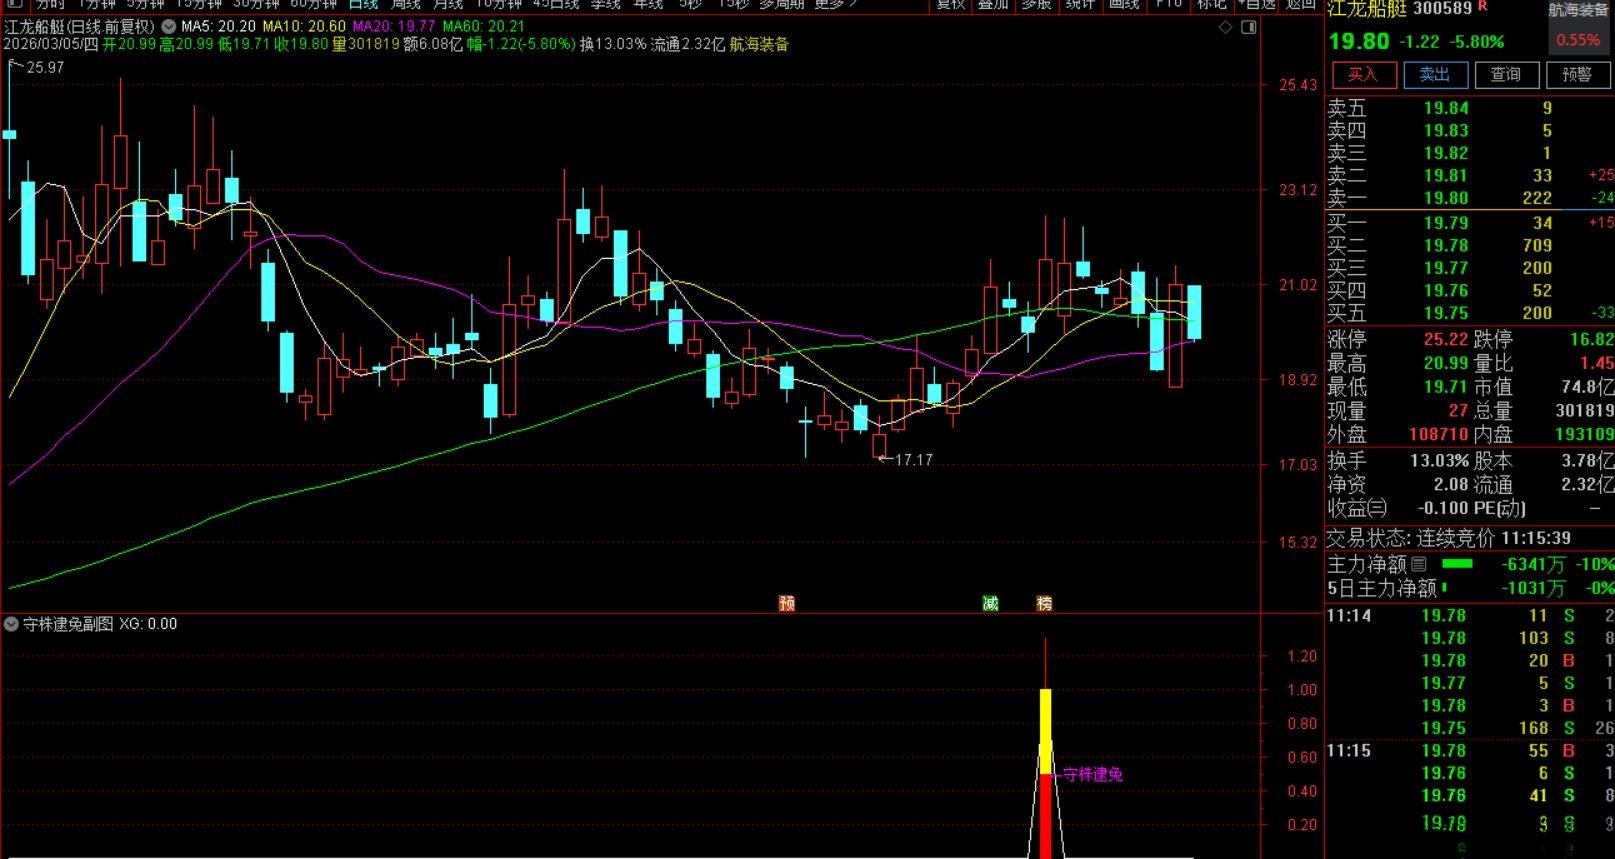Screen dimensions: 1615x859
Task: Select the 月线 period tab
Action: (447, 4)
